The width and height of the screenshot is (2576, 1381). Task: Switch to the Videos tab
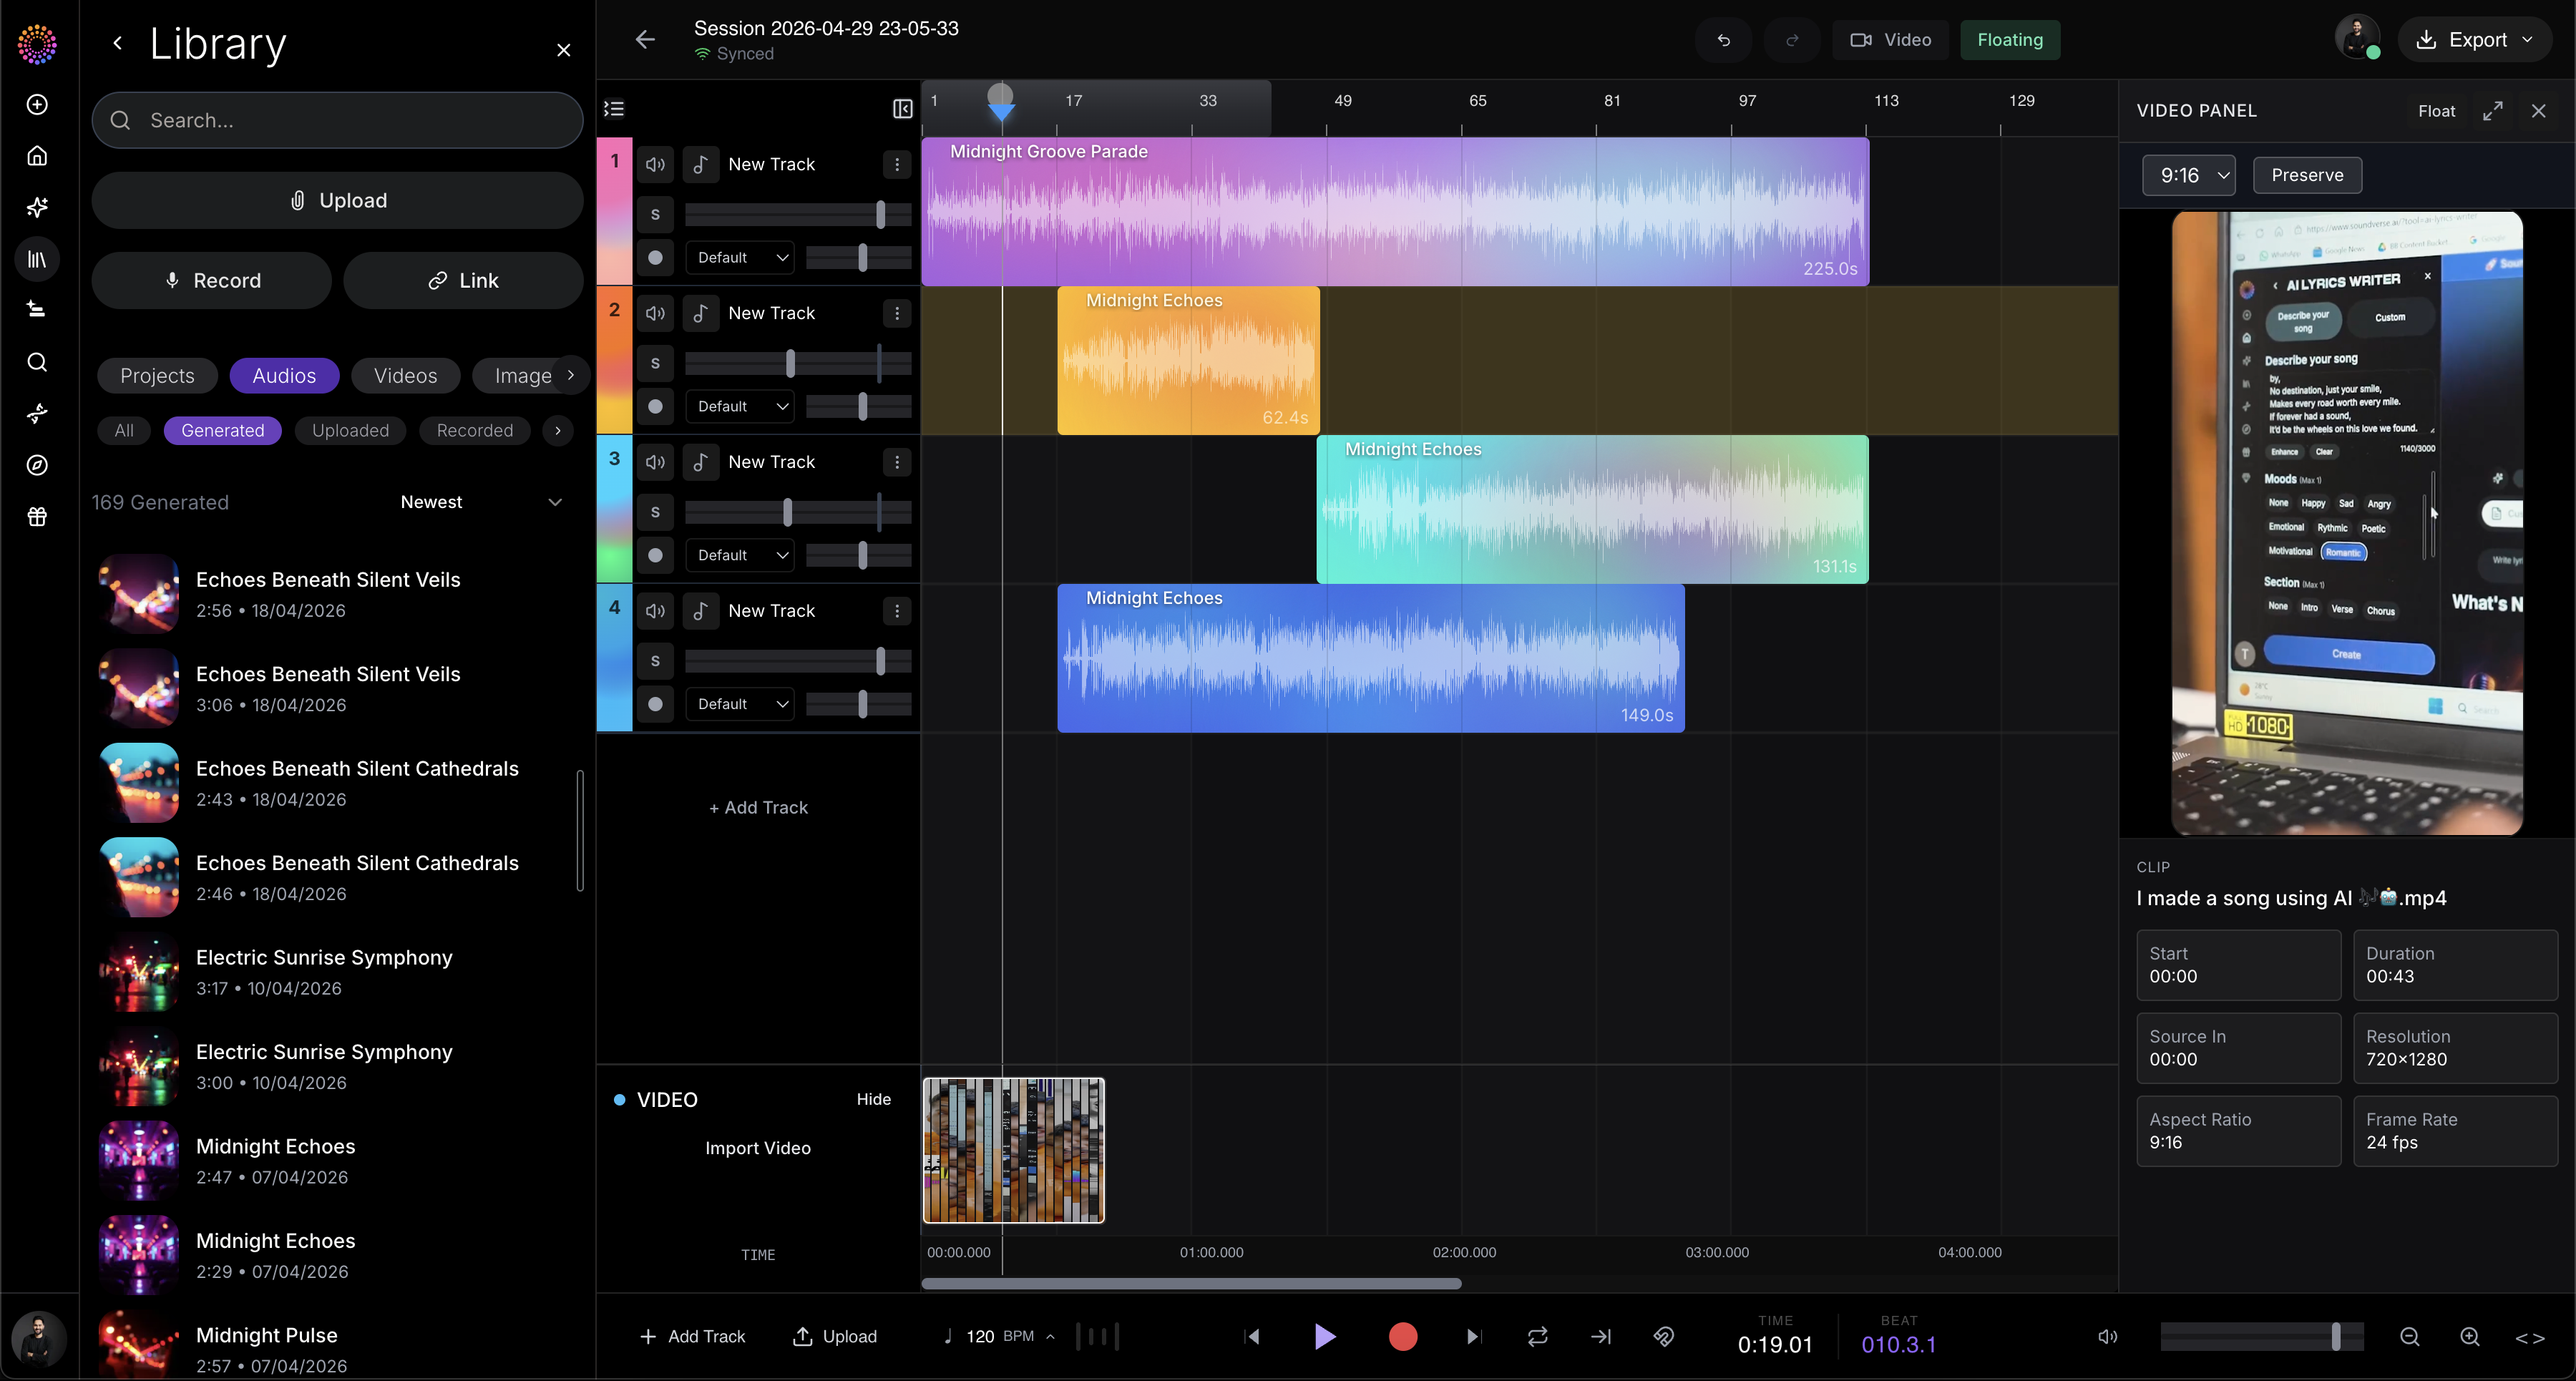[x=405, y=375]
